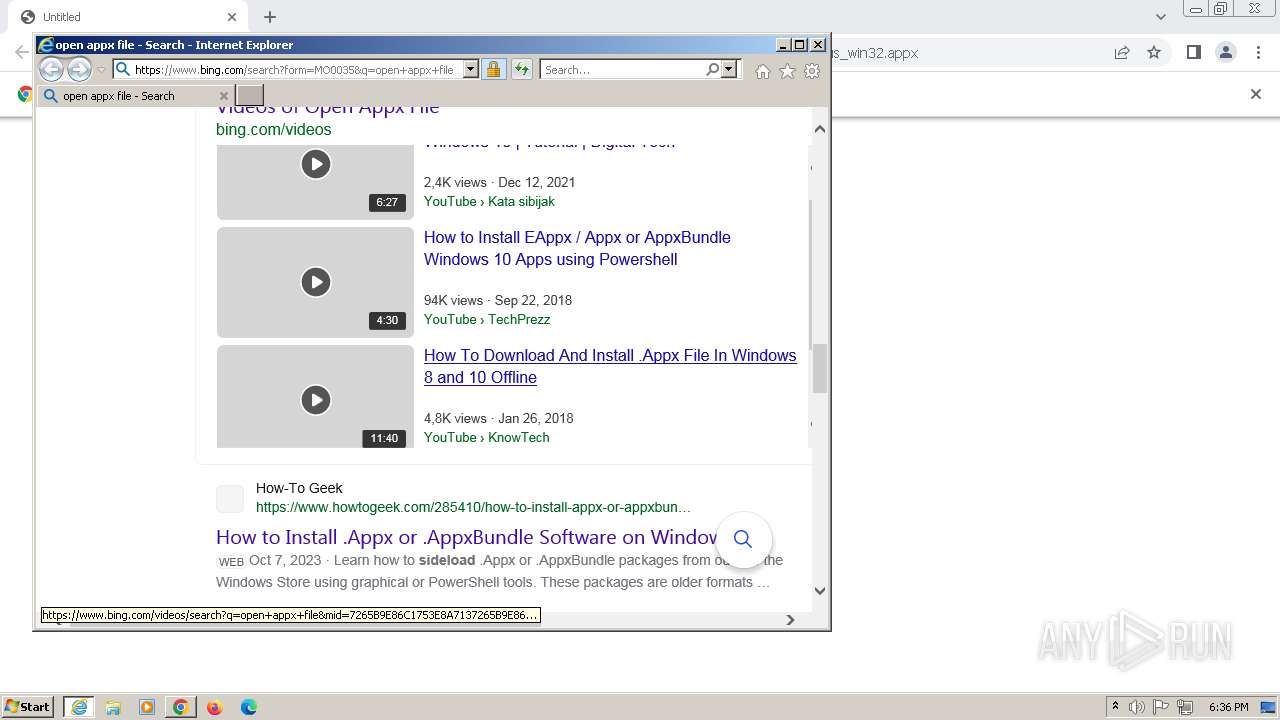The image size is (1280, 720).
Task: Click the taskbar clock 6:36 PM
Action: (x=1228, y=707)
